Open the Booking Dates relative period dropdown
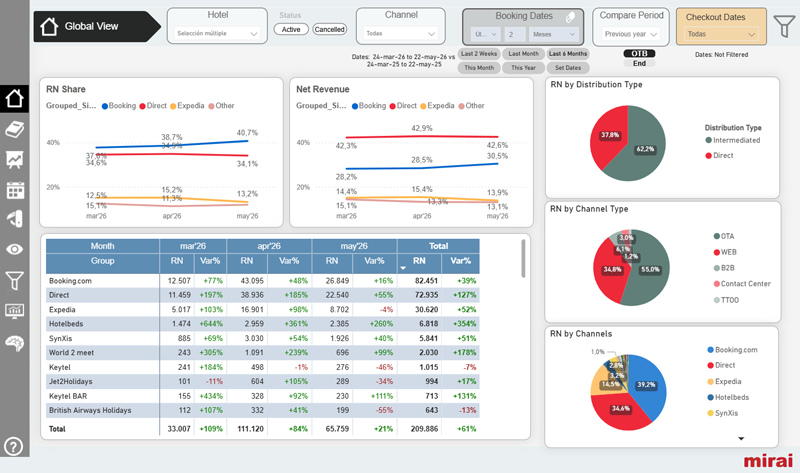Image resolution: width=800 pixels, height=473 pixels. pos(485,35)
